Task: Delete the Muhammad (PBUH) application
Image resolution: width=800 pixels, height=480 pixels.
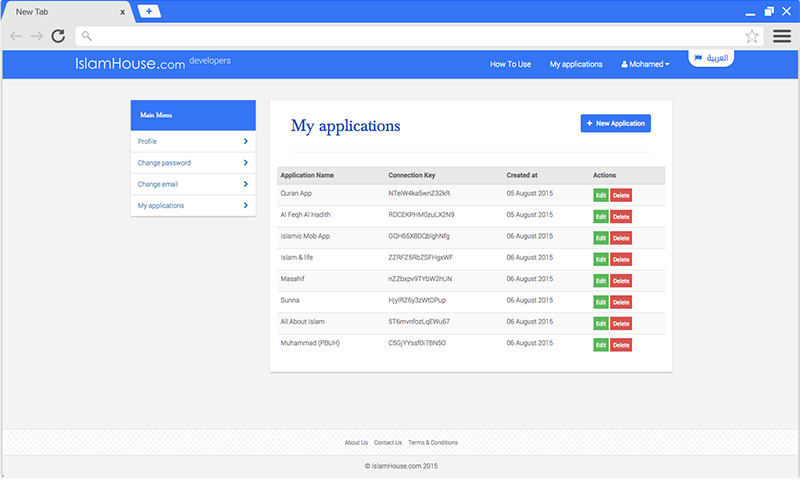Action: click(x=621, y=345)
